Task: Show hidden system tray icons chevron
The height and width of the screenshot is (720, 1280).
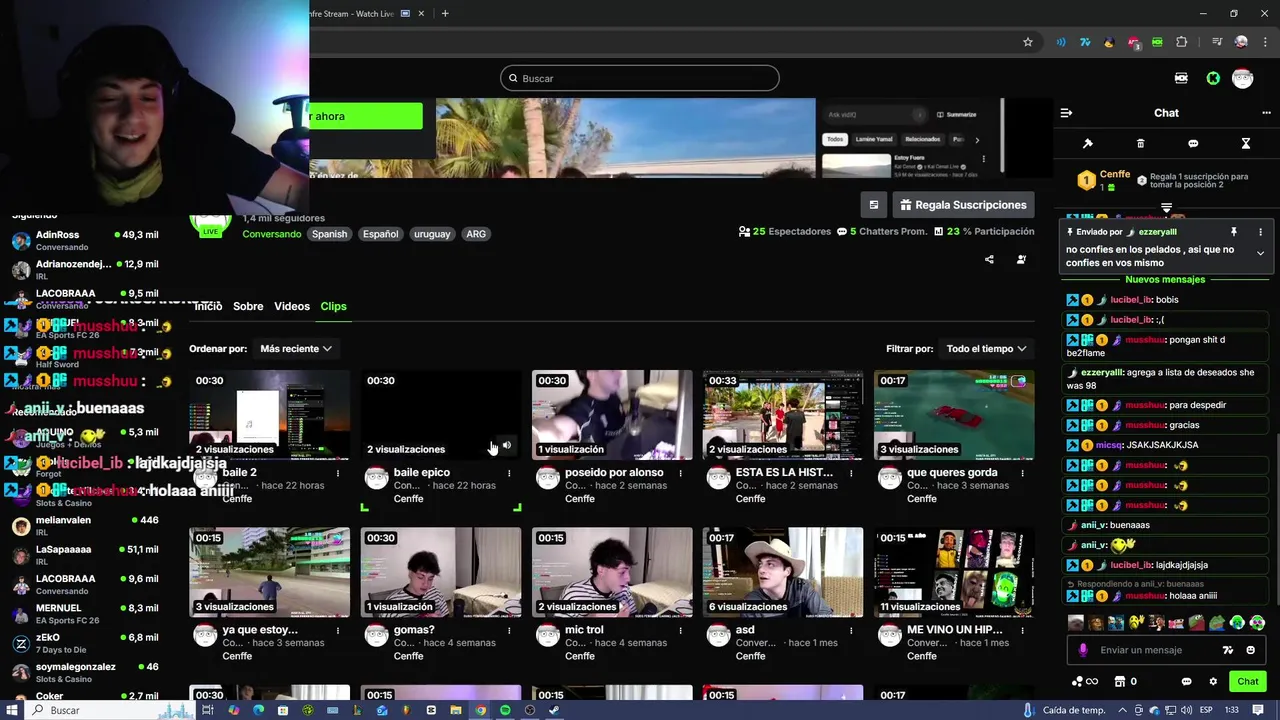Action: click(x=1123, y=710)
